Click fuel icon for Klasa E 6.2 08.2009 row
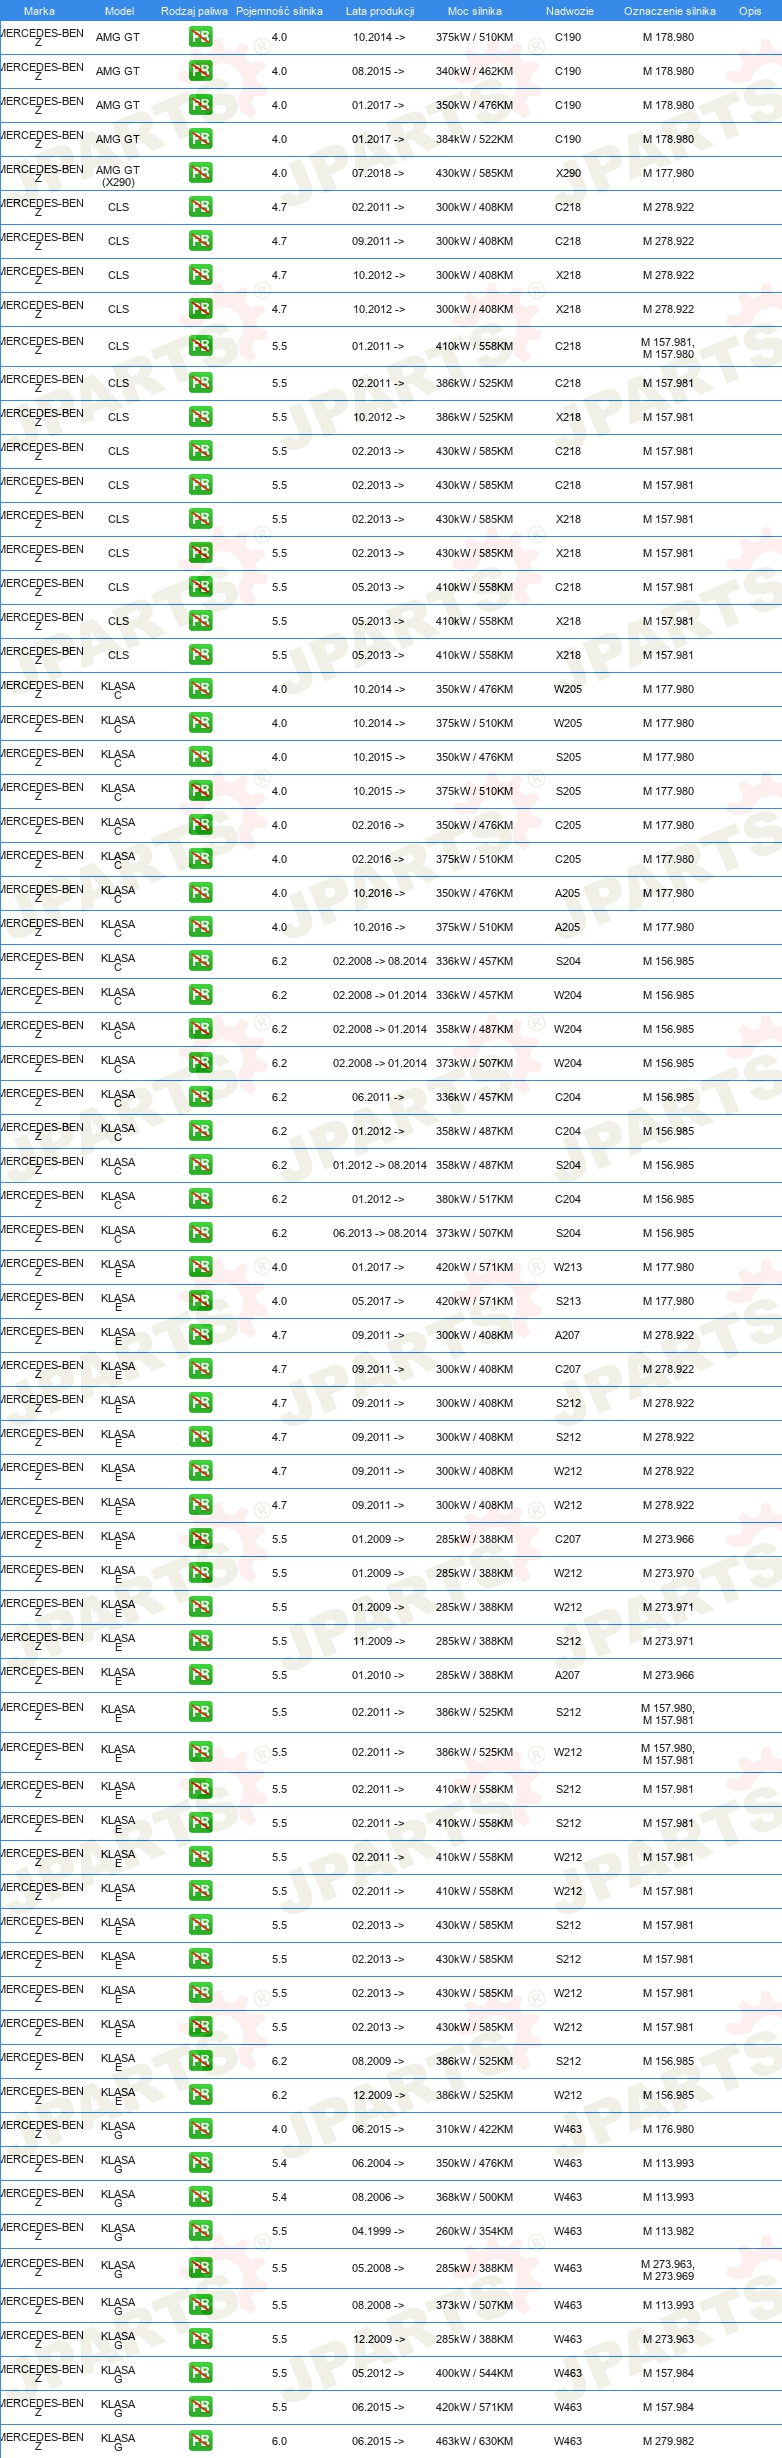The image size is (782, 2458). coord(200,2061)
